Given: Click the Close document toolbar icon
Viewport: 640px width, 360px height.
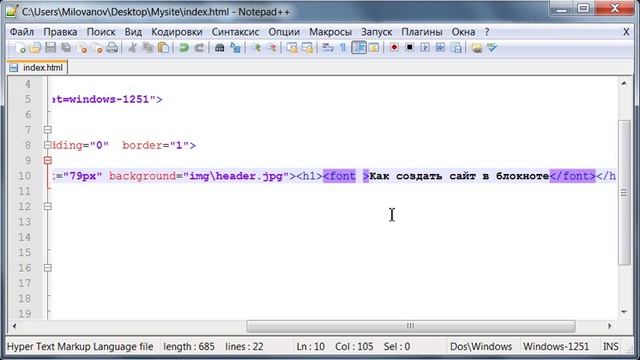Looking at the screenshot, I should pyautogui.click(x=82, y=48).
